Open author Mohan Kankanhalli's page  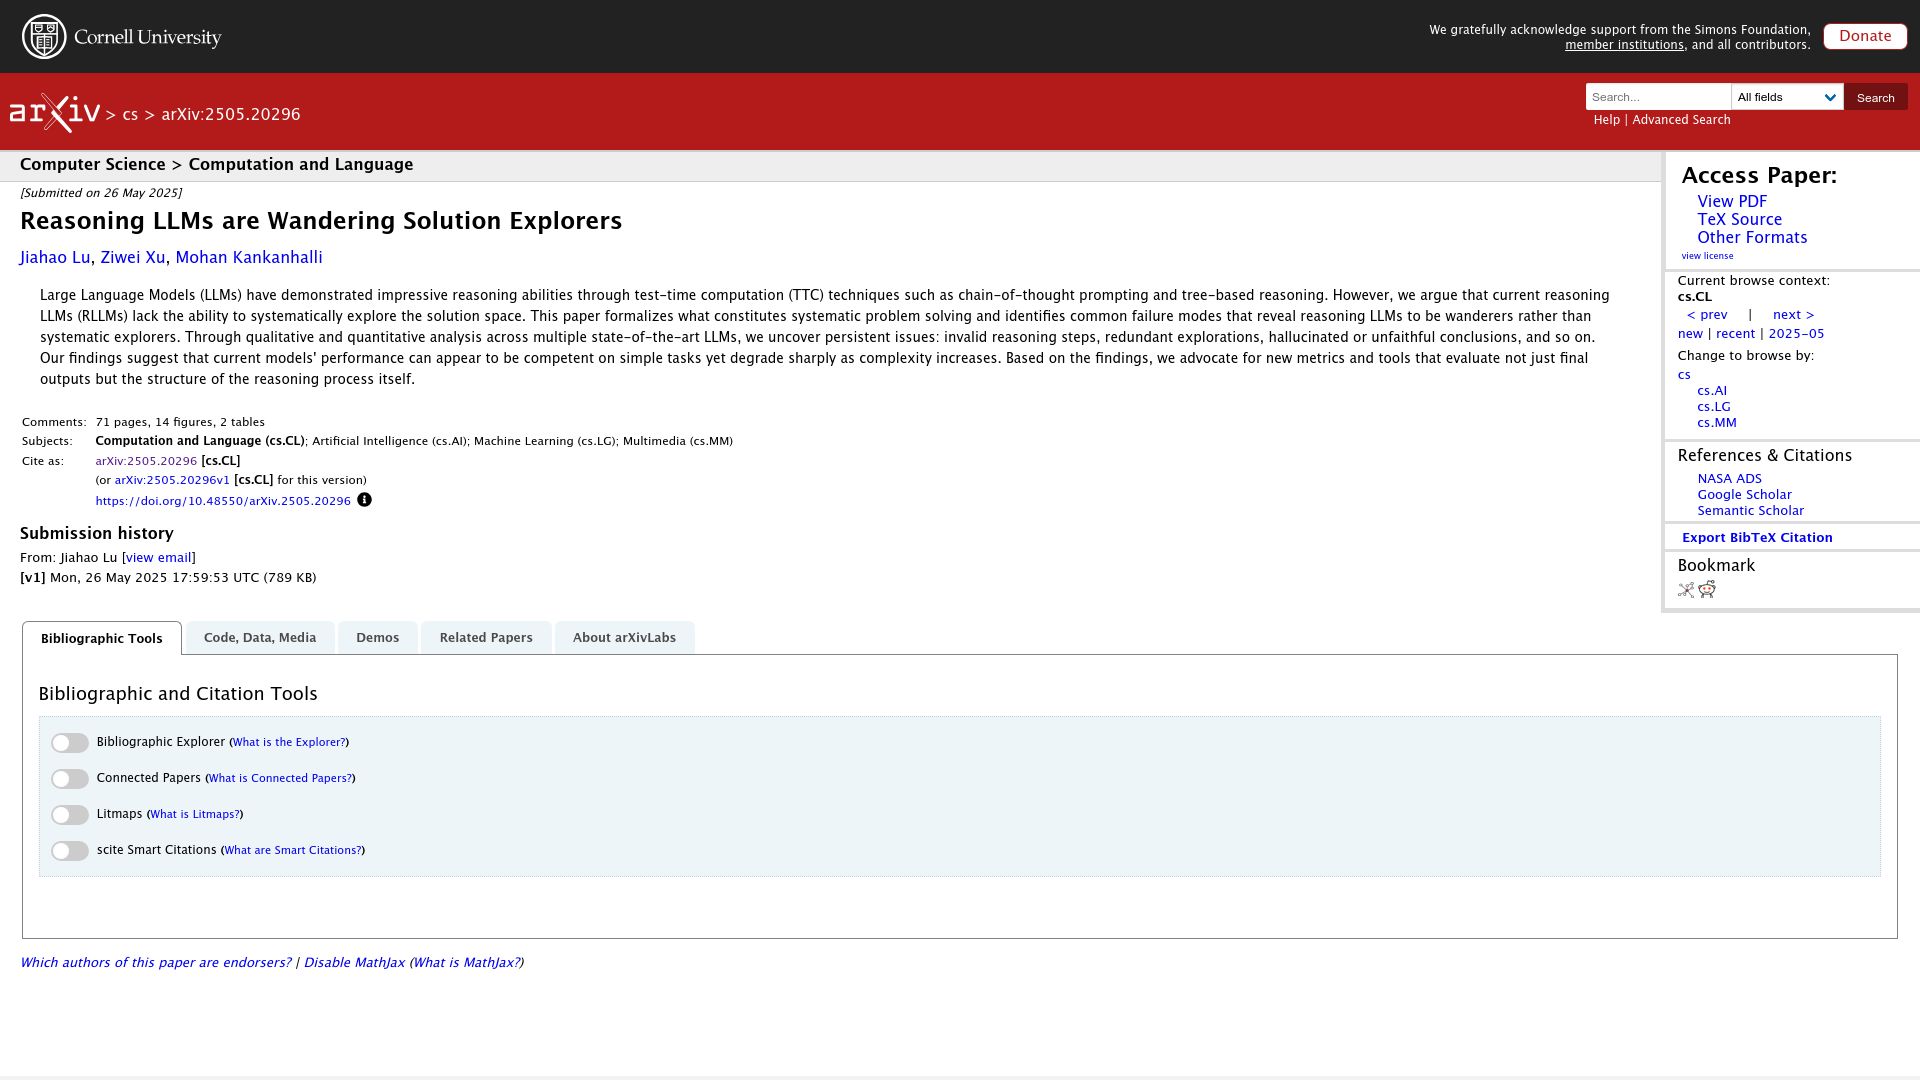pos(249,258)
